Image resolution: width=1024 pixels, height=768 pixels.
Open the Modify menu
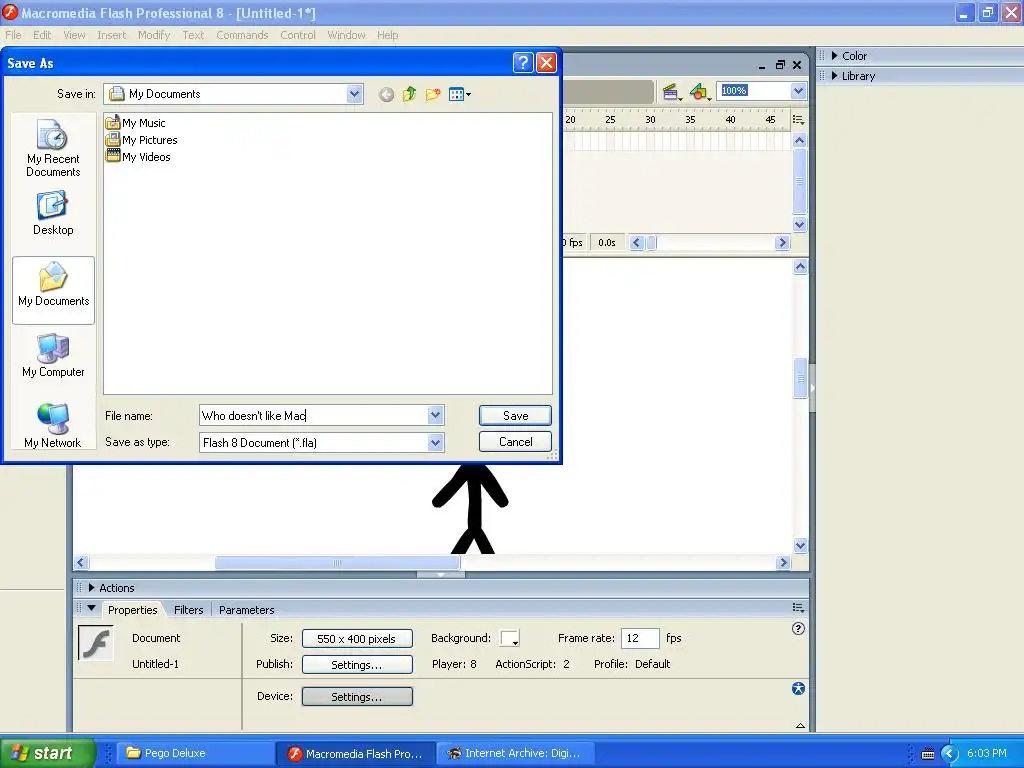click(x=154, y=35)
